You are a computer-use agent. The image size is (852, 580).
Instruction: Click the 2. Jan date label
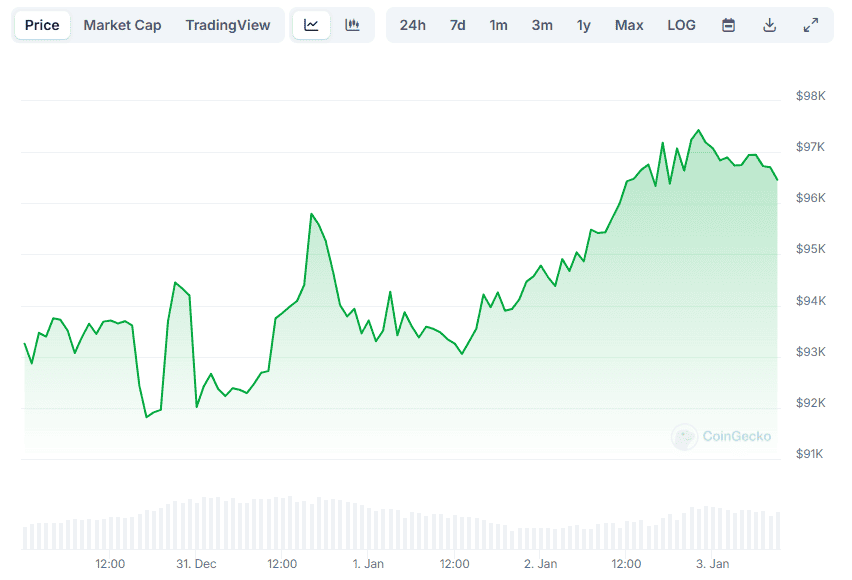point(540,564)
